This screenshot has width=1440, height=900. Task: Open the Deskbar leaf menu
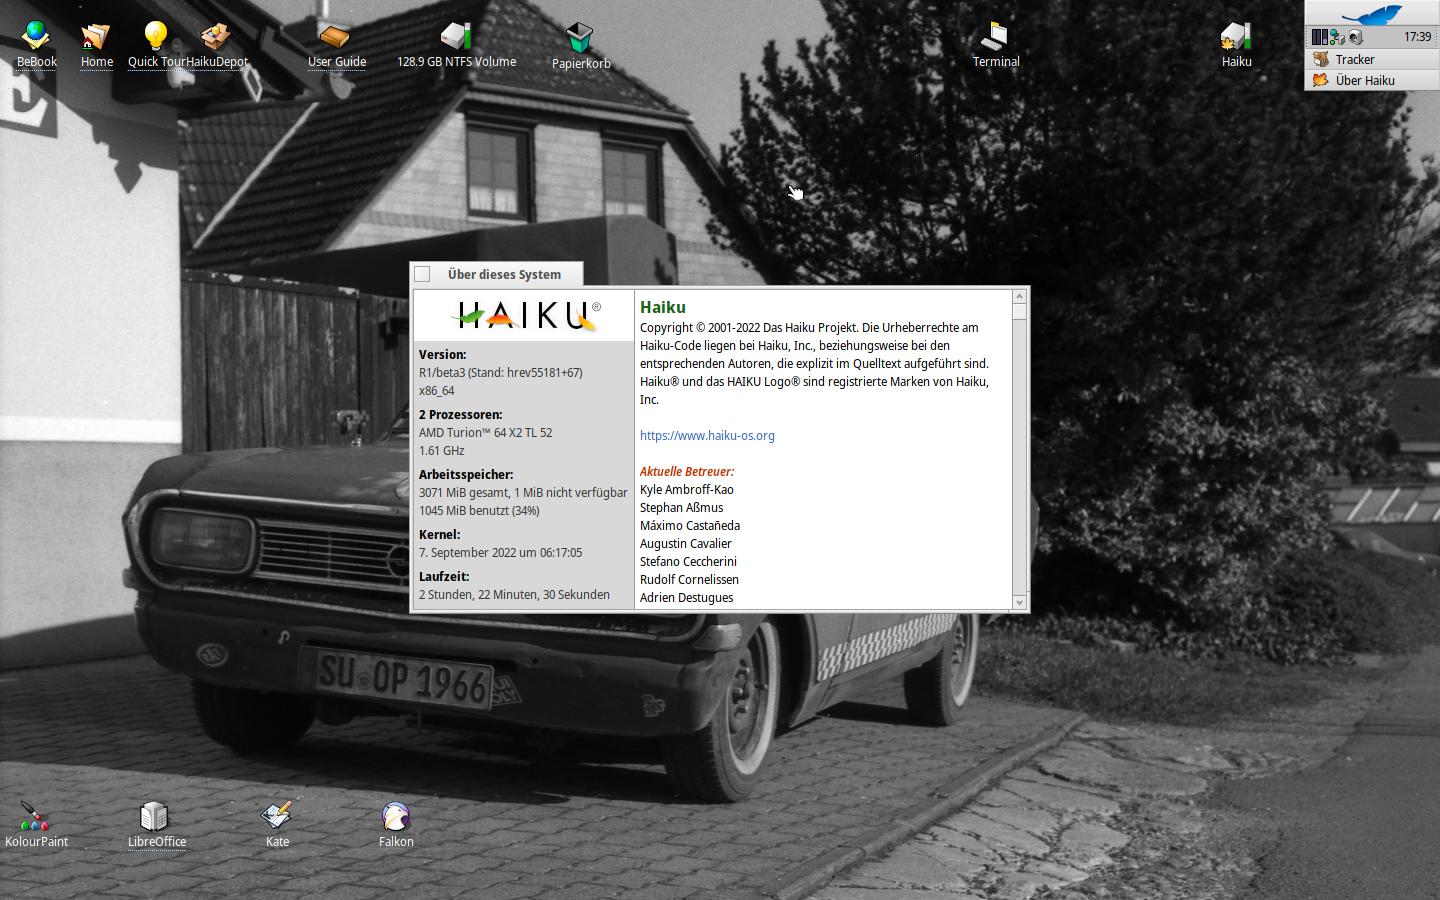click(1372, 14)
